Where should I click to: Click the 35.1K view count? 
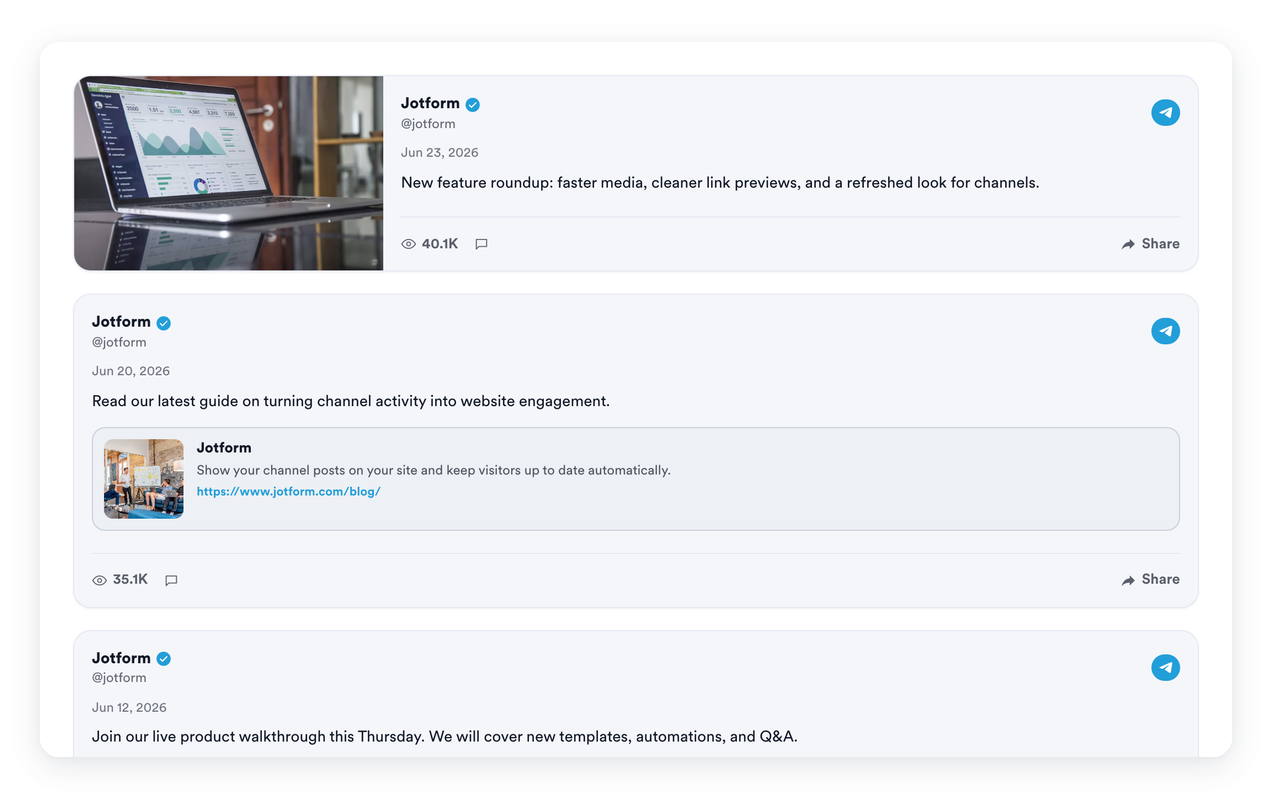[130, 580]
